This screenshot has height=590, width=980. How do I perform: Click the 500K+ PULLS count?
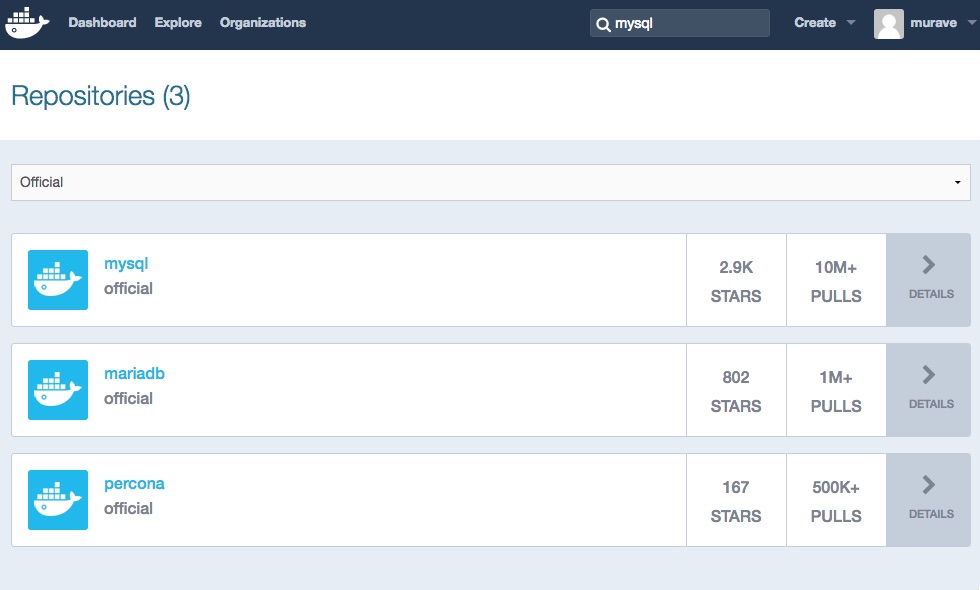pos(836,501)
